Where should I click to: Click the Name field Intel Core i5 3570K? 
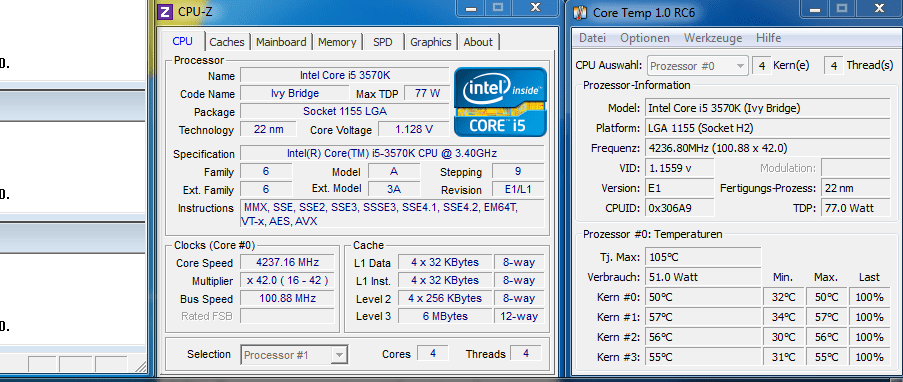[344, 75]
